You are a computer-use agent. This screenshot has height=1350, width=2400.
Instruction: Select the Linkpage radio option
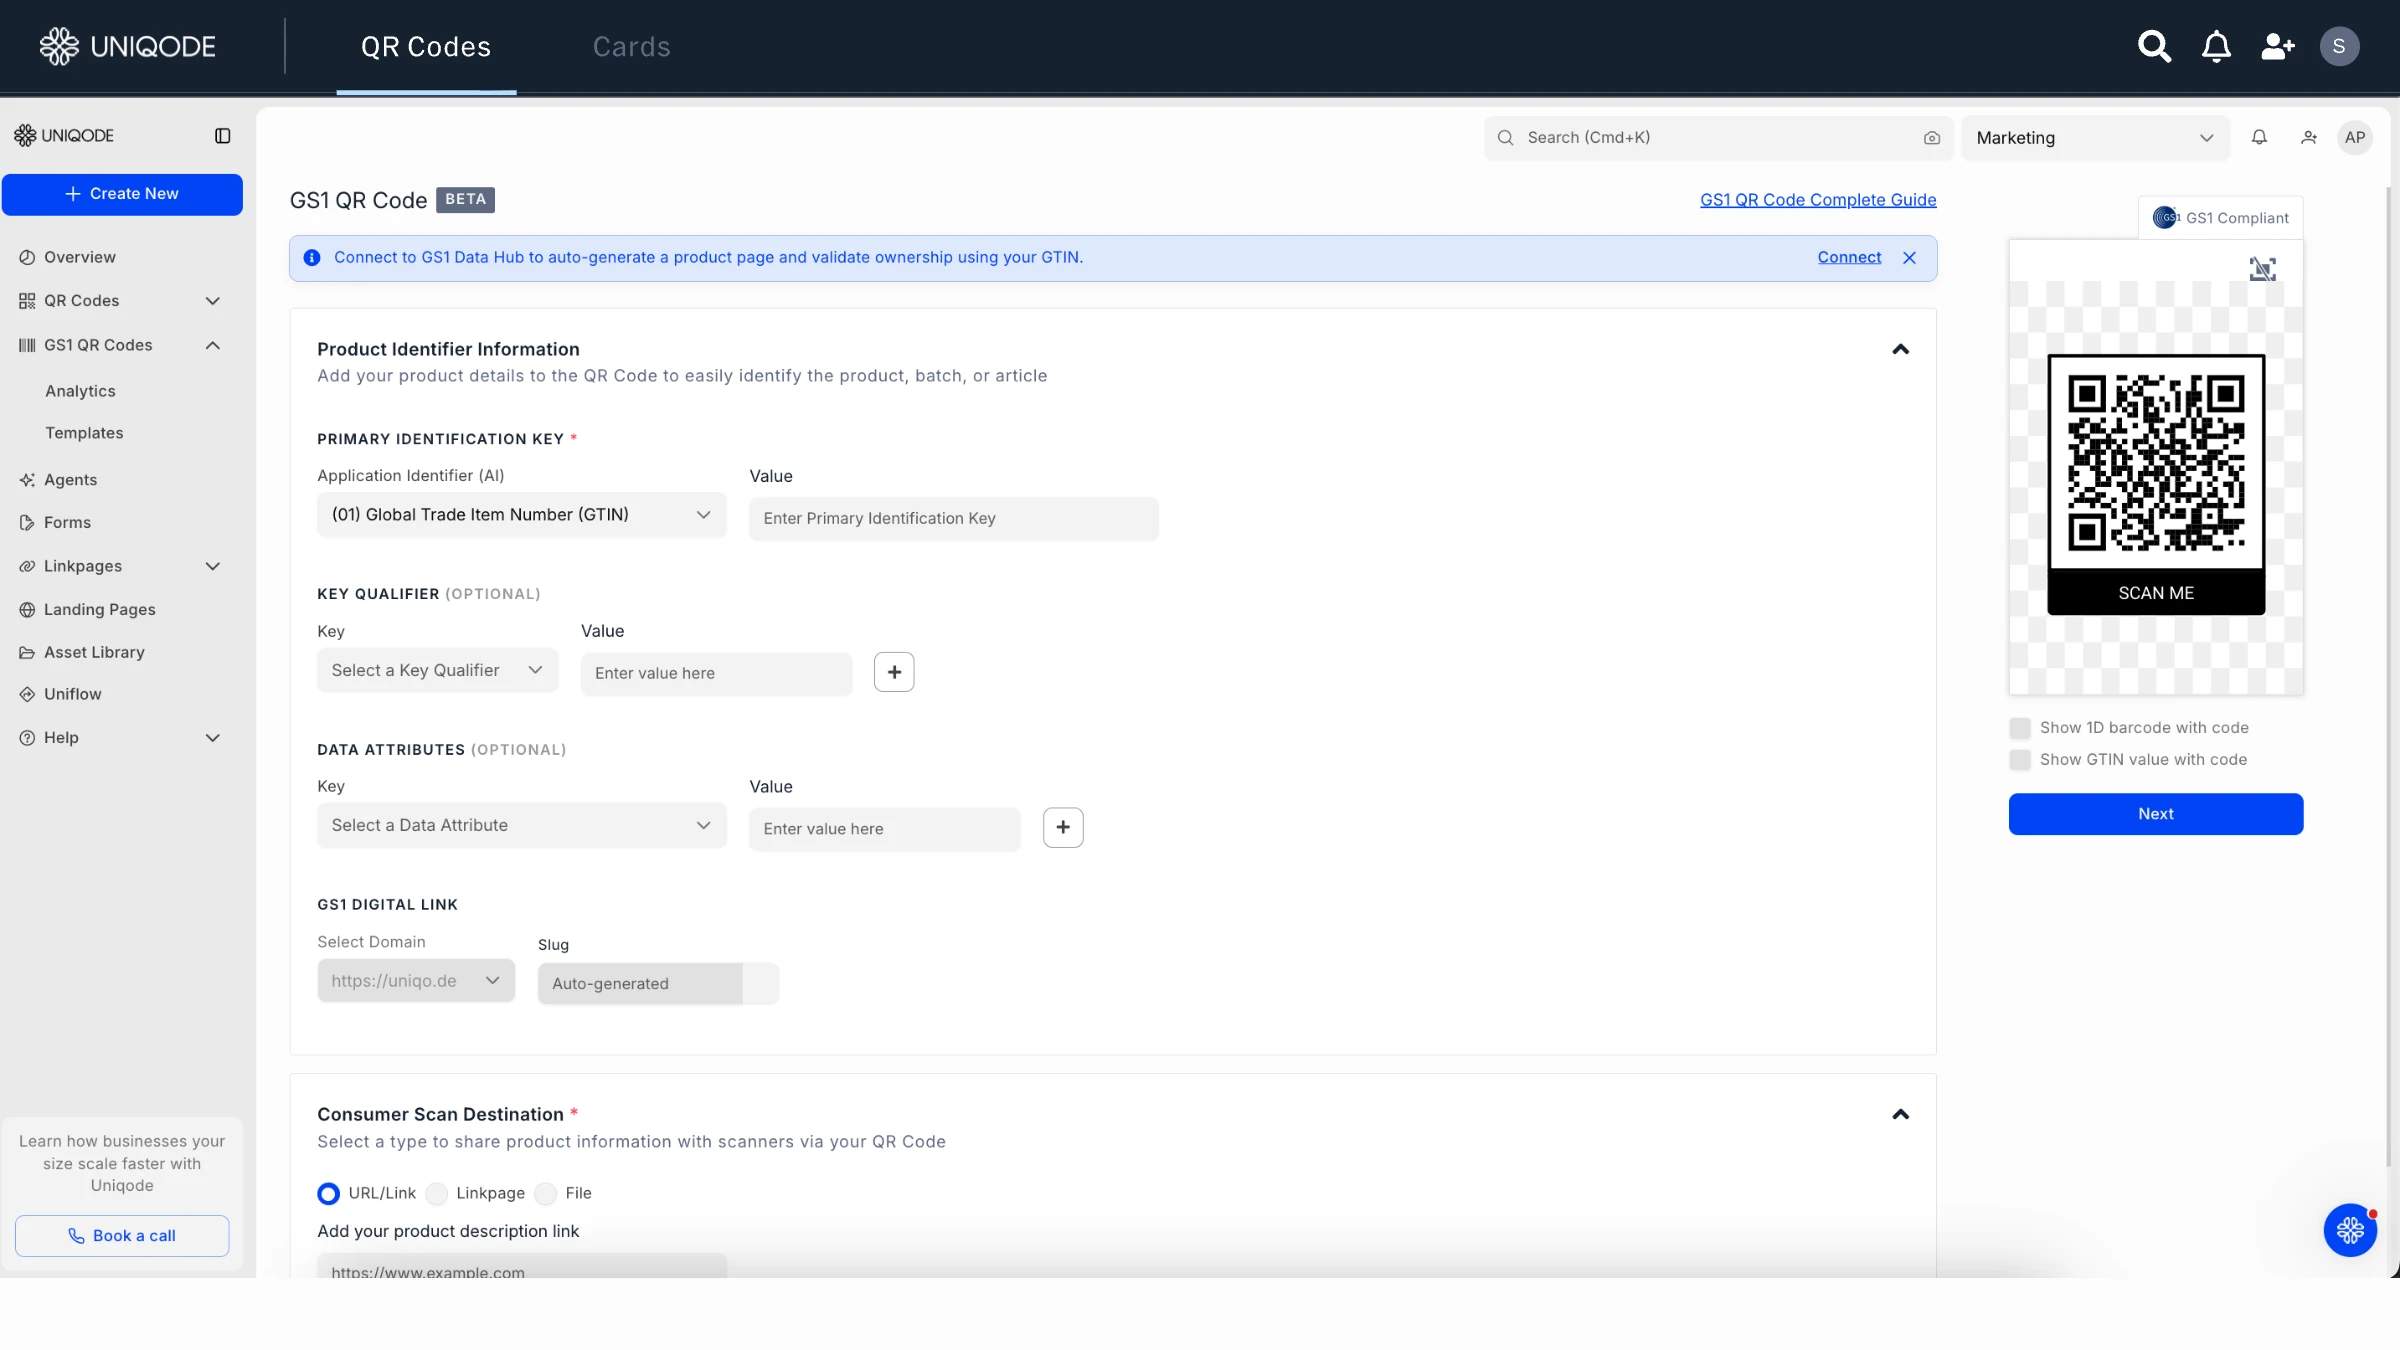(x=437, y=1193)
